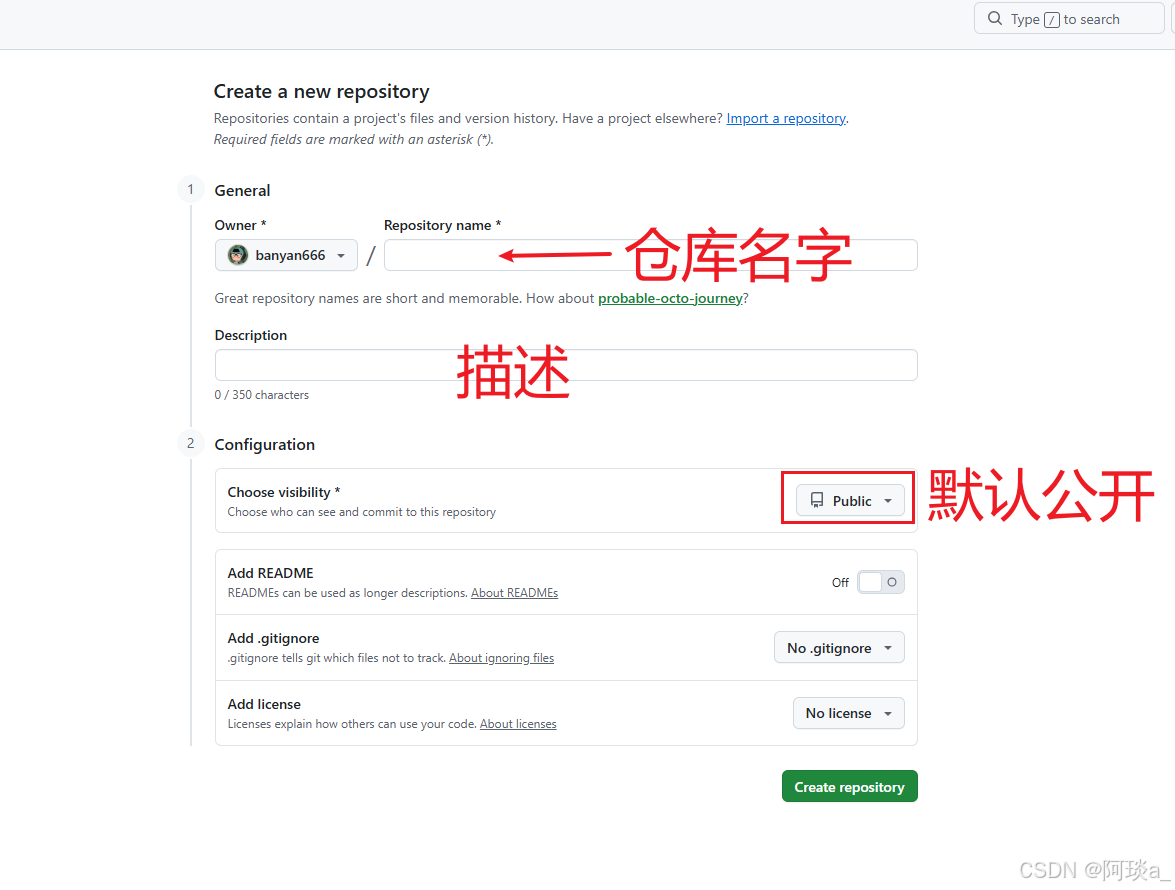Toggle the Add README switch
This screenshot has height=890, width=1175.
tap(881, 582)
